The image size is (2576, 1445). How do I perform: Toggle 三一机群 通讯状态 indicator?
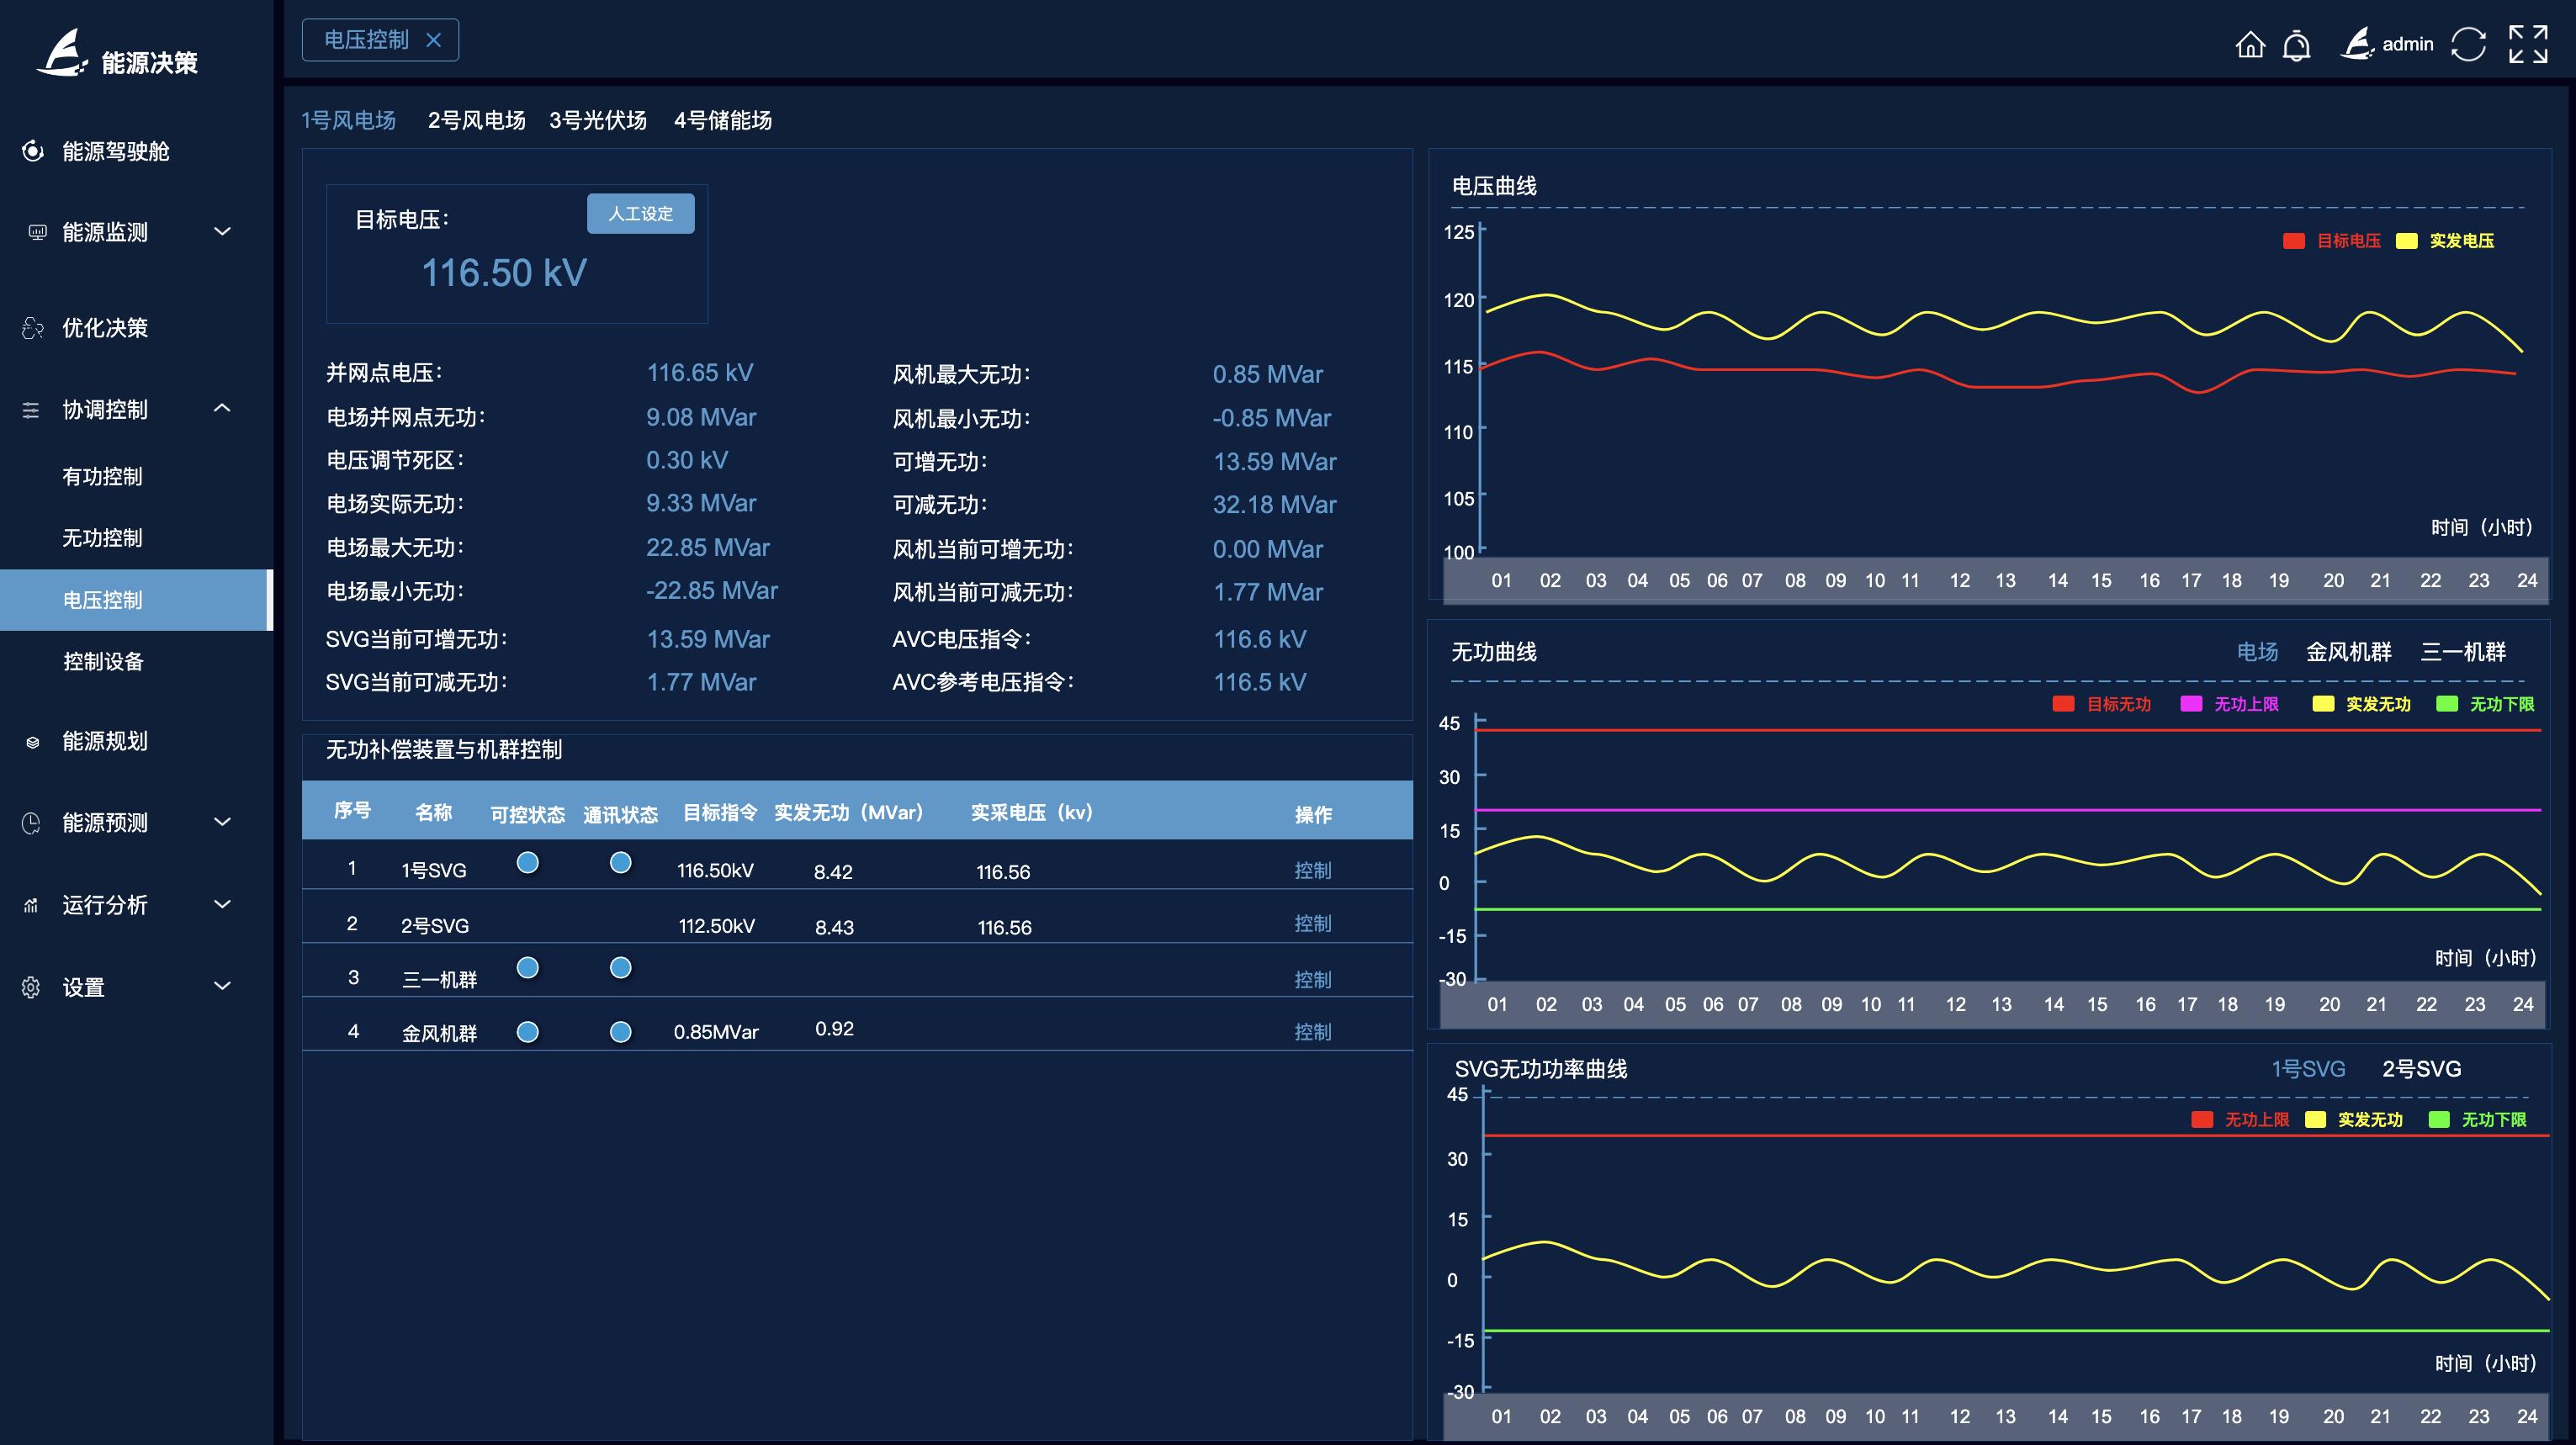pyautogui.click(x=620, y=968)
